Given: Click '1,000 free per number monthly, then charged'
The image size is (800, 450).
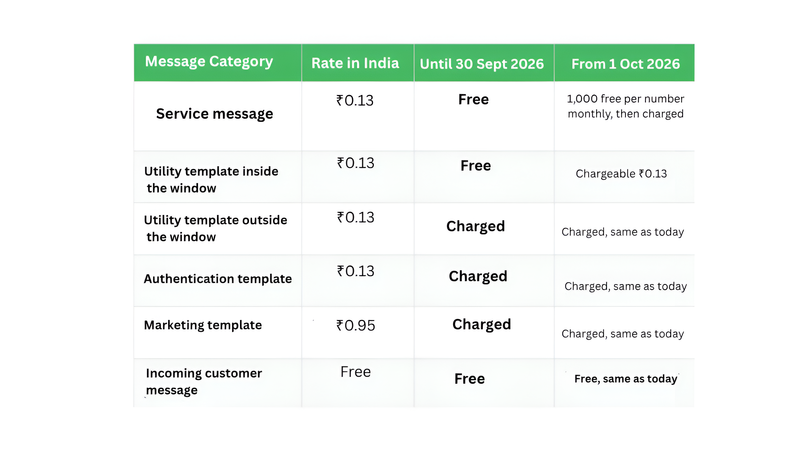Looking at the screenshot, I should point(626,106).
